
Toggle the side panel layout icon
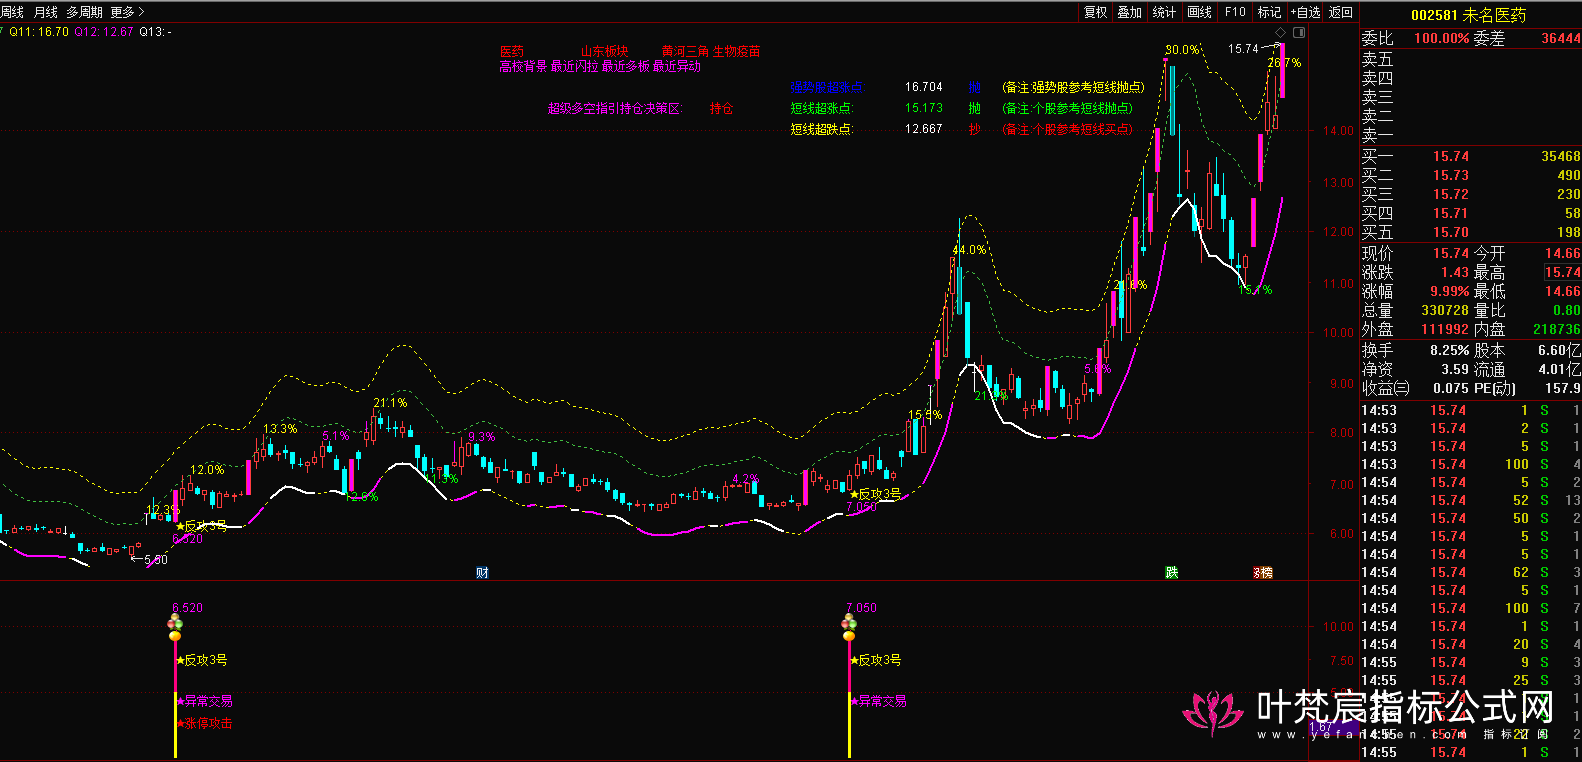click(x=1299, y=33)
